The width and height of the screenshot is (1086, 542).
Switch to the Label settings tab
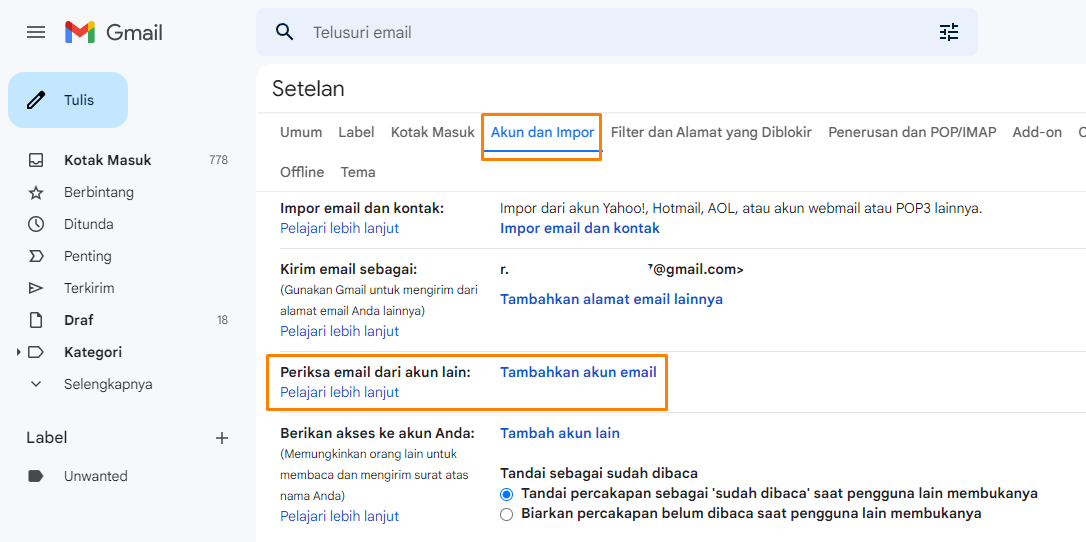(356, 132)
